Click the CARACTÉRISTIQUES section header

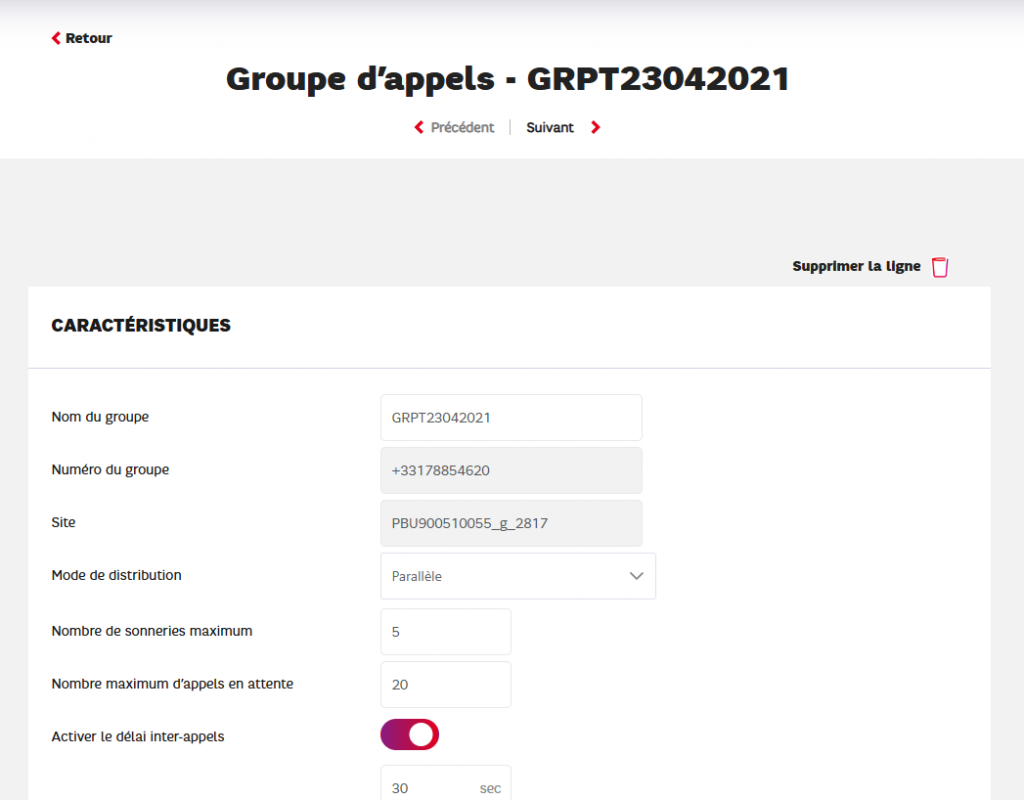click(x=141, y=326)
